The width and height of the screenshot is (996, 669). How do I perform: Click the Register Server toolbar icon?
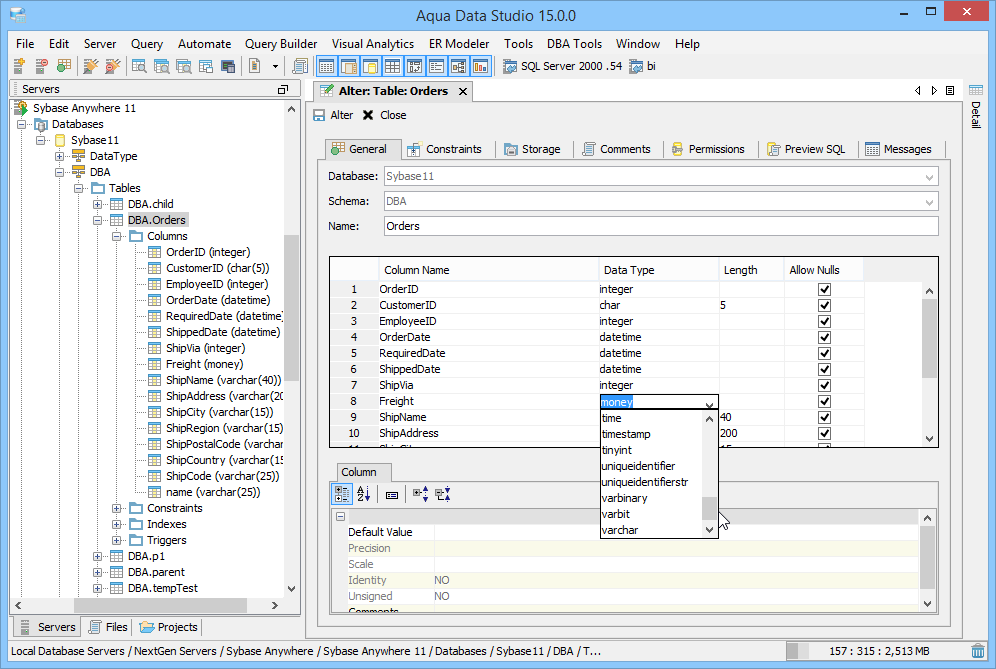coord(19,66)
